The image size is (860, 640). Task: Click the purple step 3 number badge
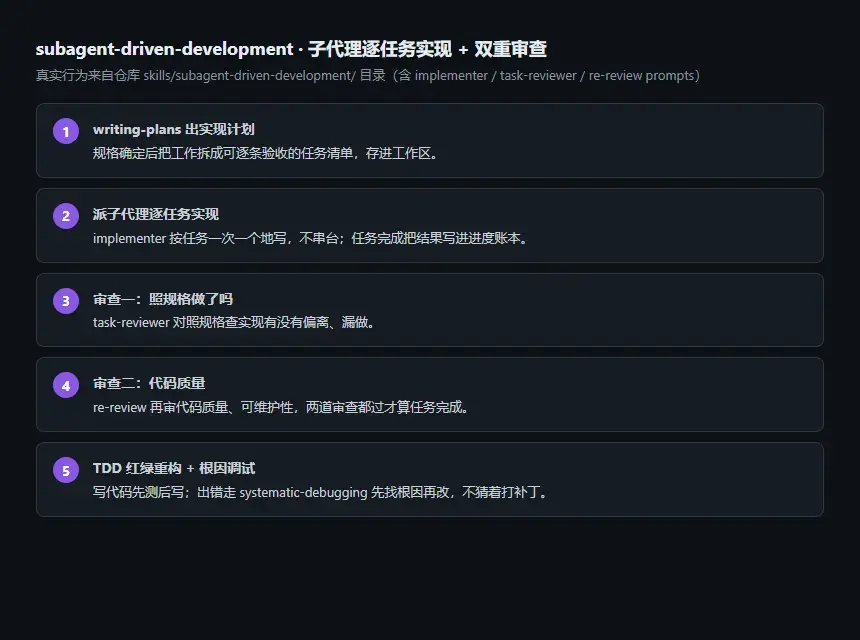pos(66,301)
